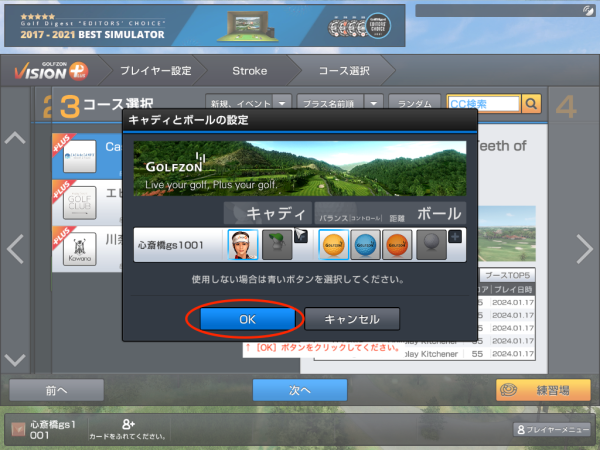
Task: Select the grey no-ball option
Action: [431, 245]
